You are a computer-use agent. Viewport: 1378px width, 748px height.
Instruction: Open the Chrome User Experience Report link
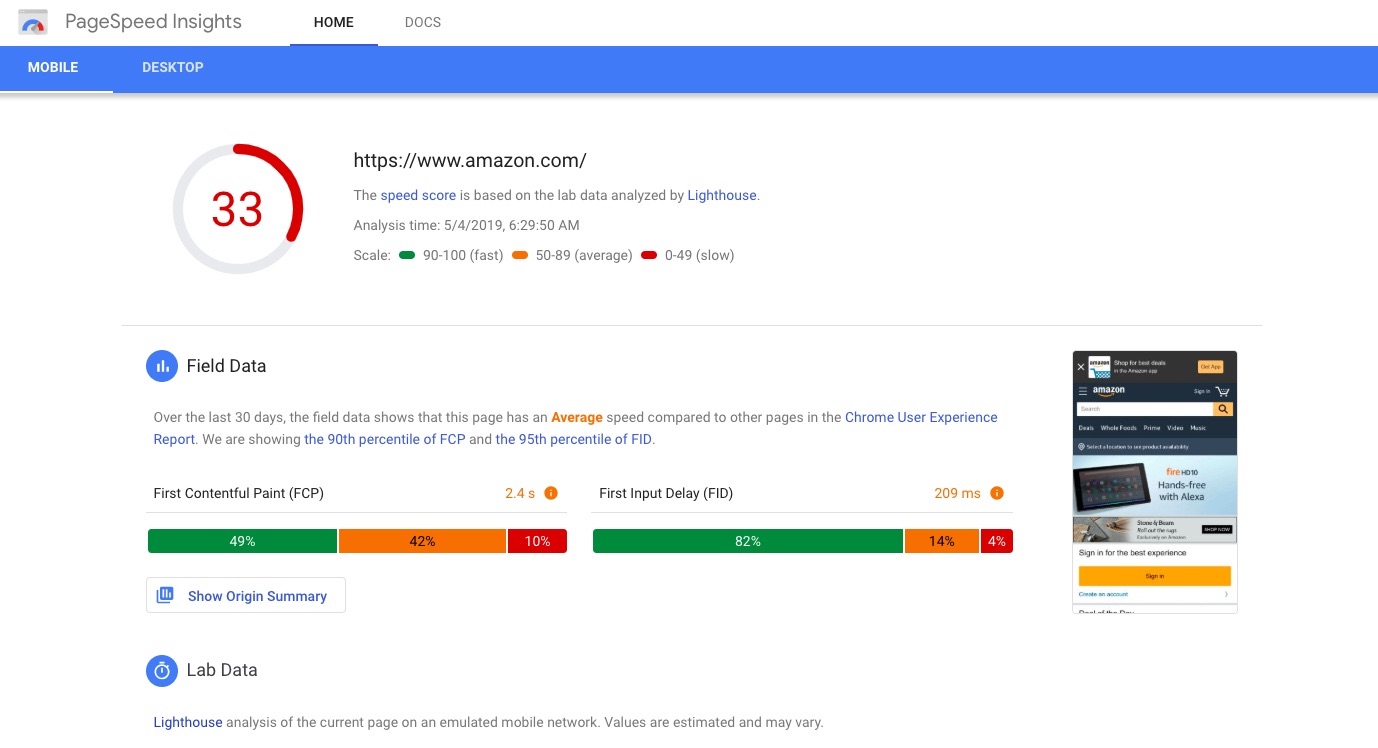tap(920, 417)
